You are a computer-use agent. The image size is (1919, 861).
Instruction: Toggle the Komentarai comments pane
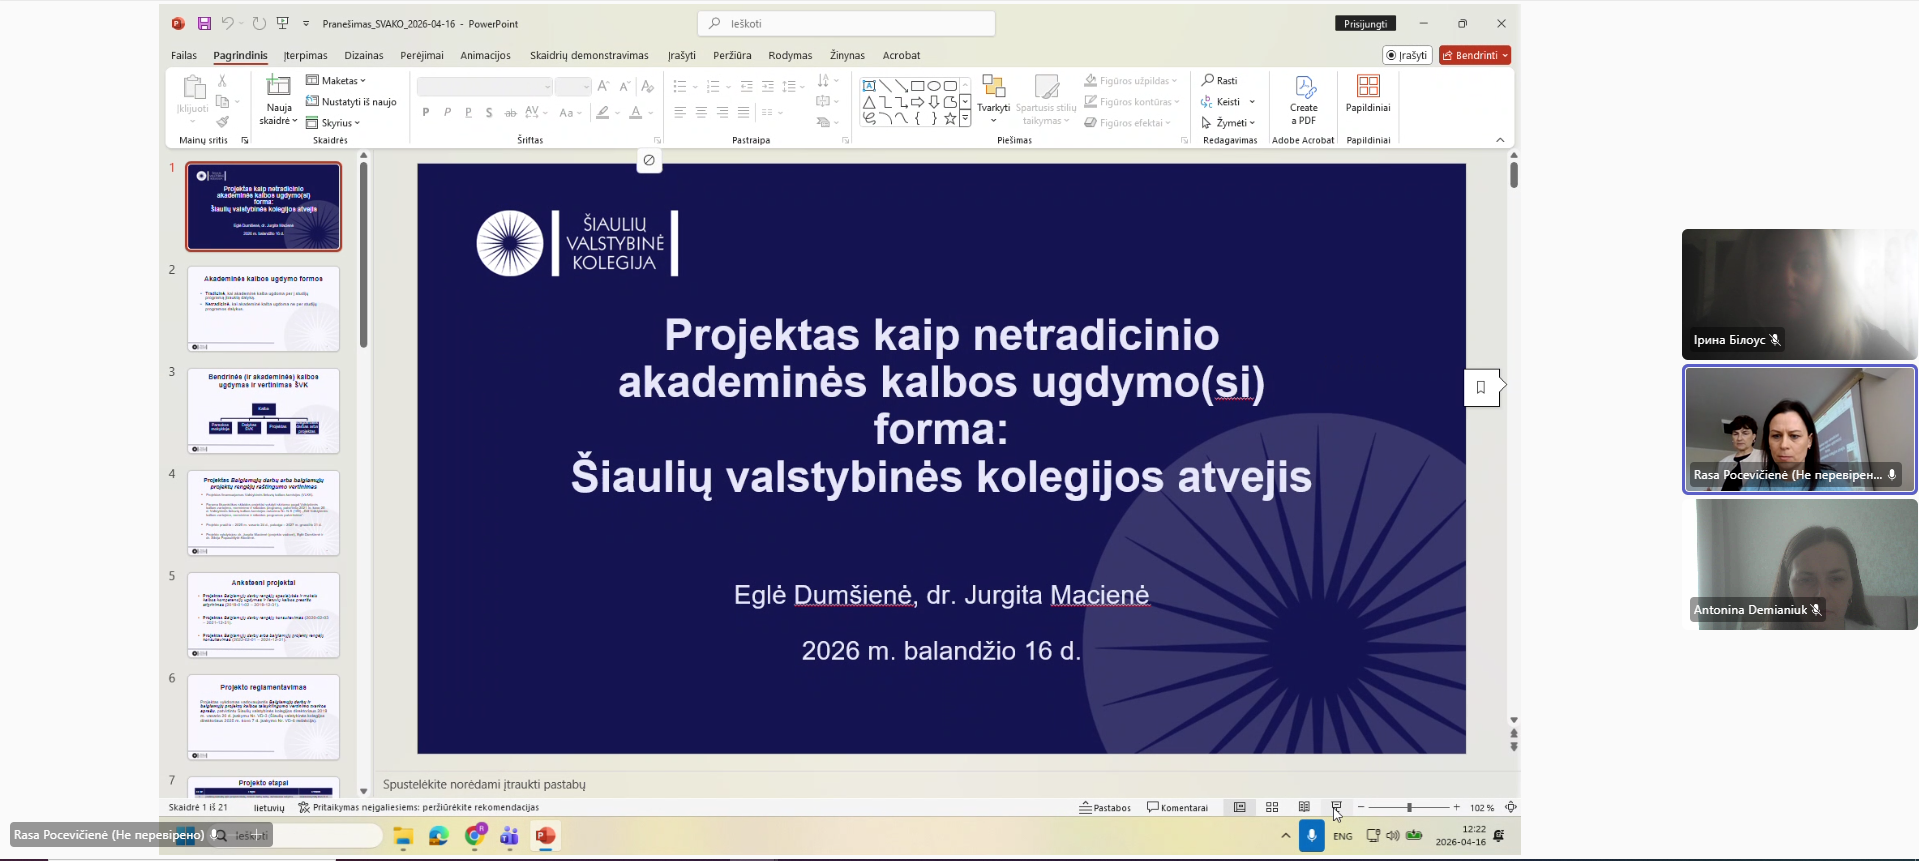click(x=1177, y=807)
